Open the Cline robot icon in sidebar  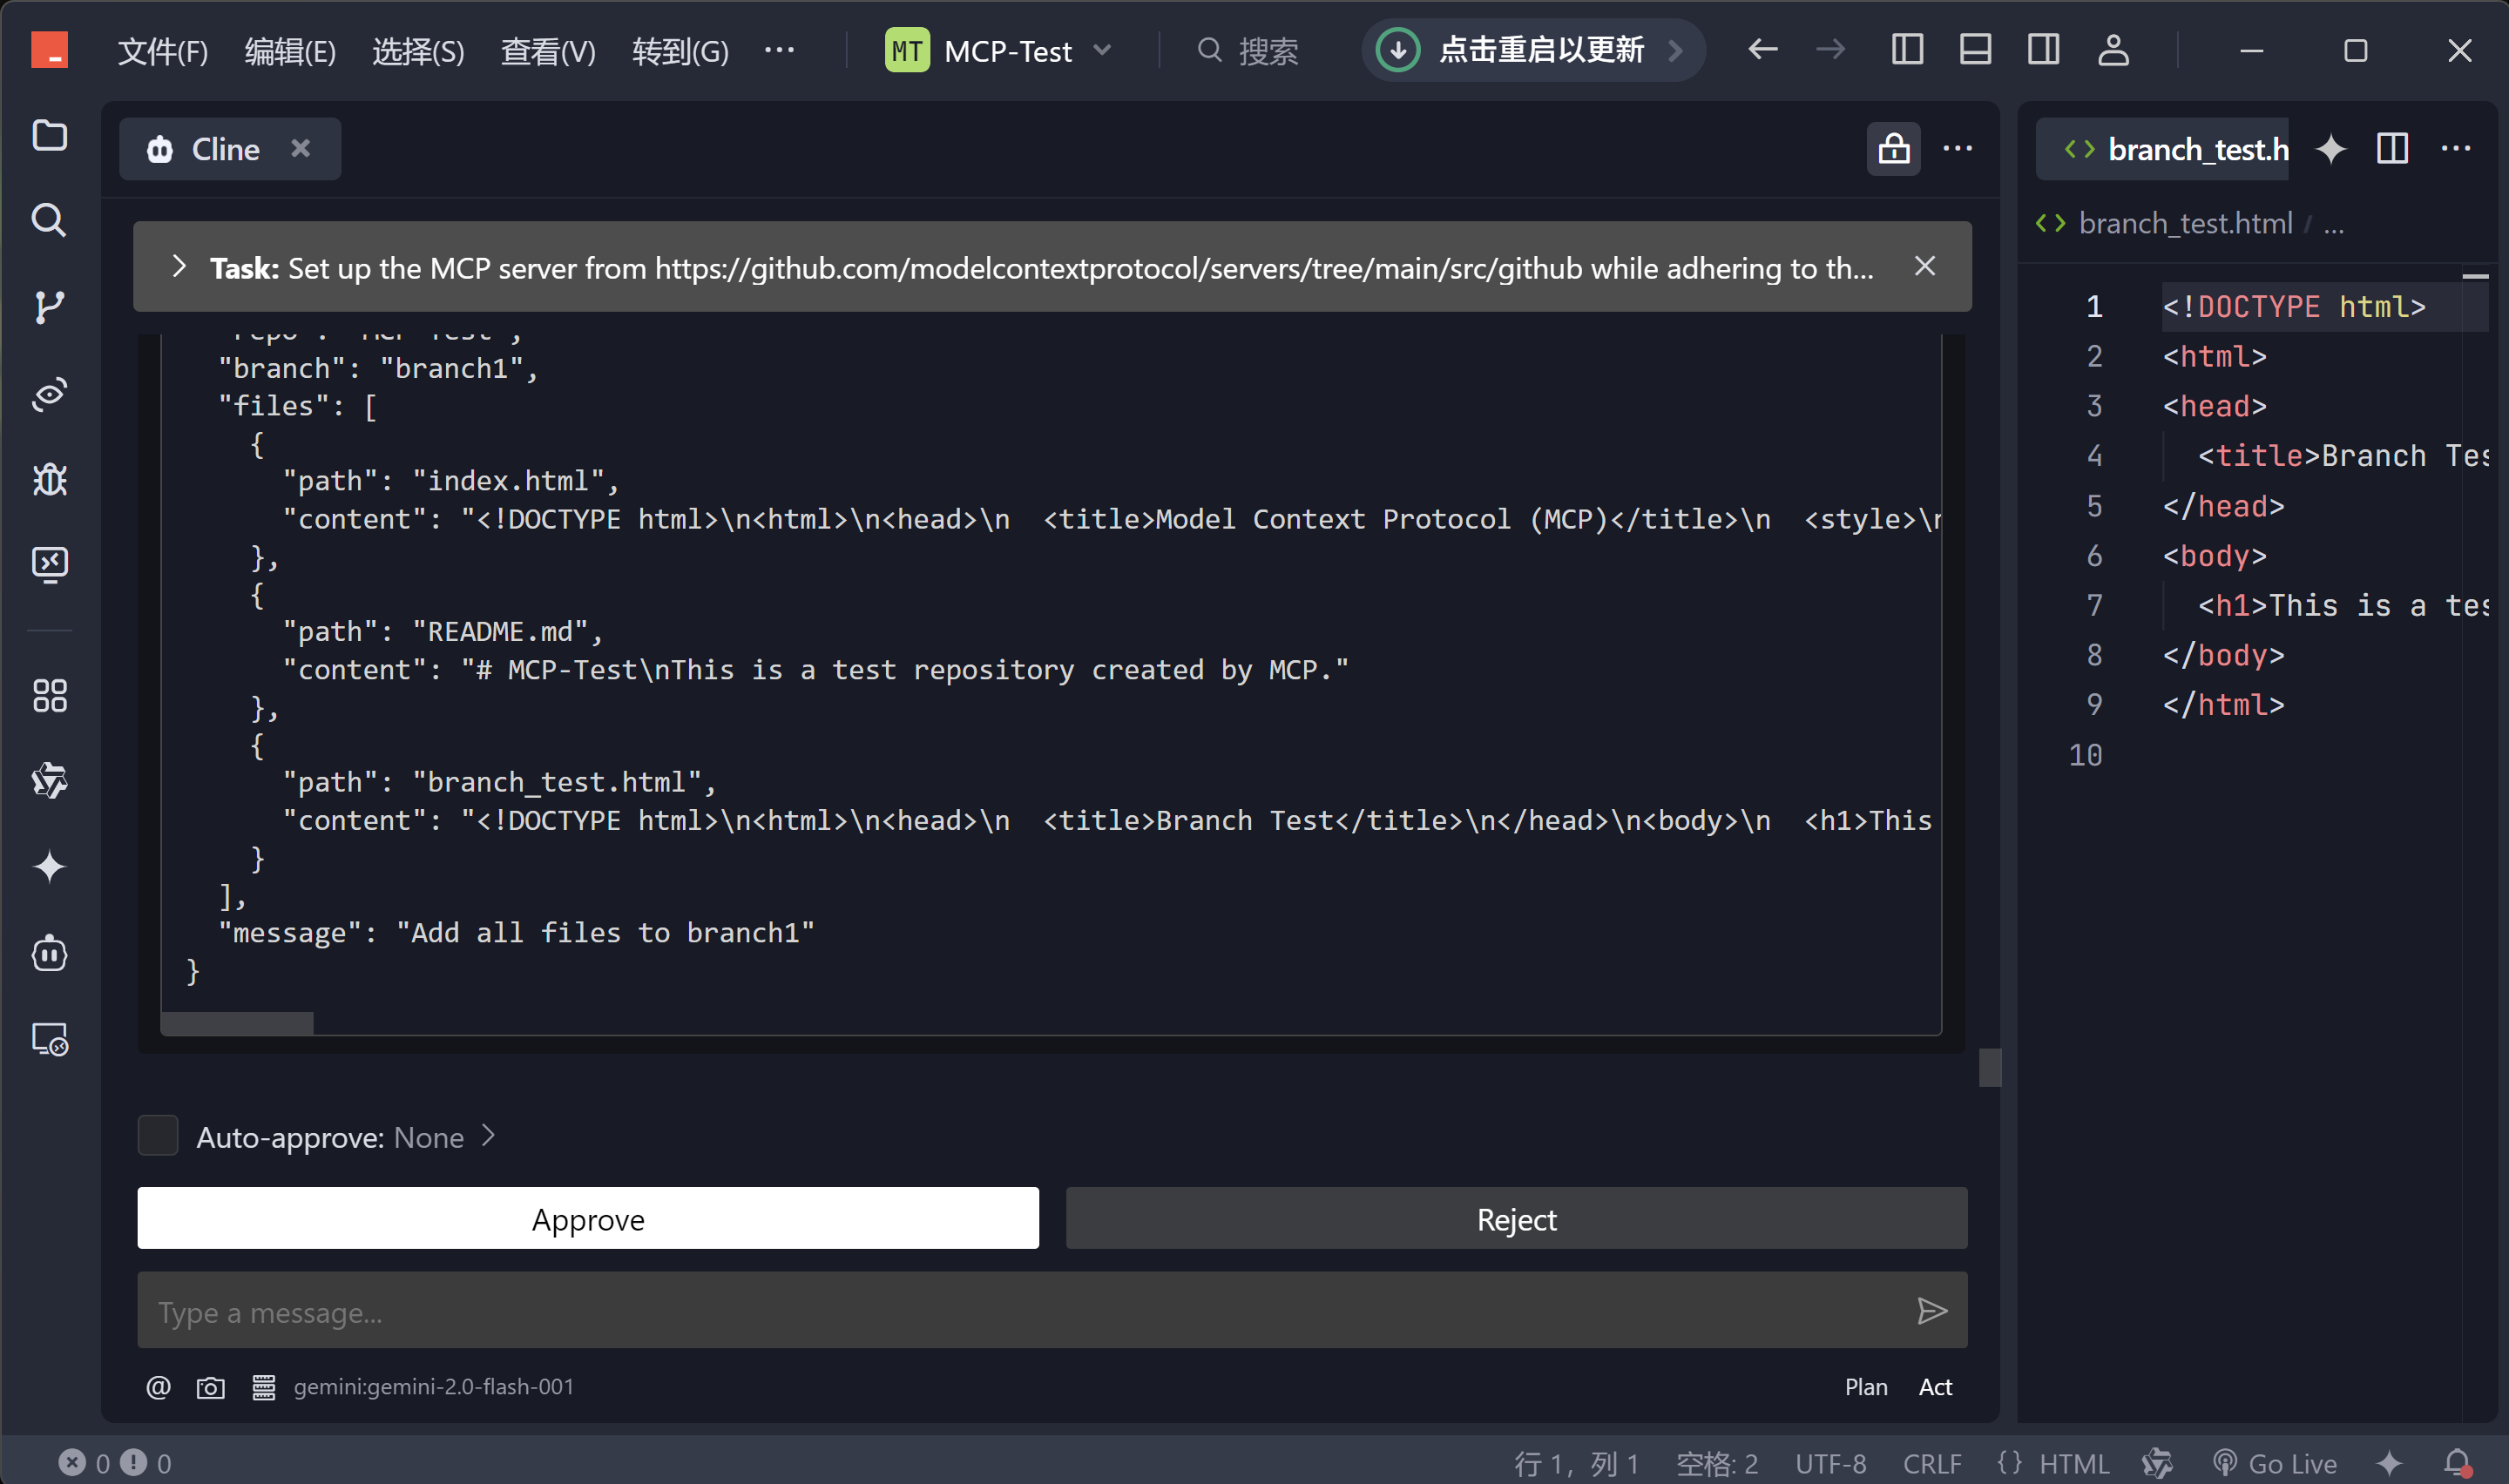pos(49,953)
